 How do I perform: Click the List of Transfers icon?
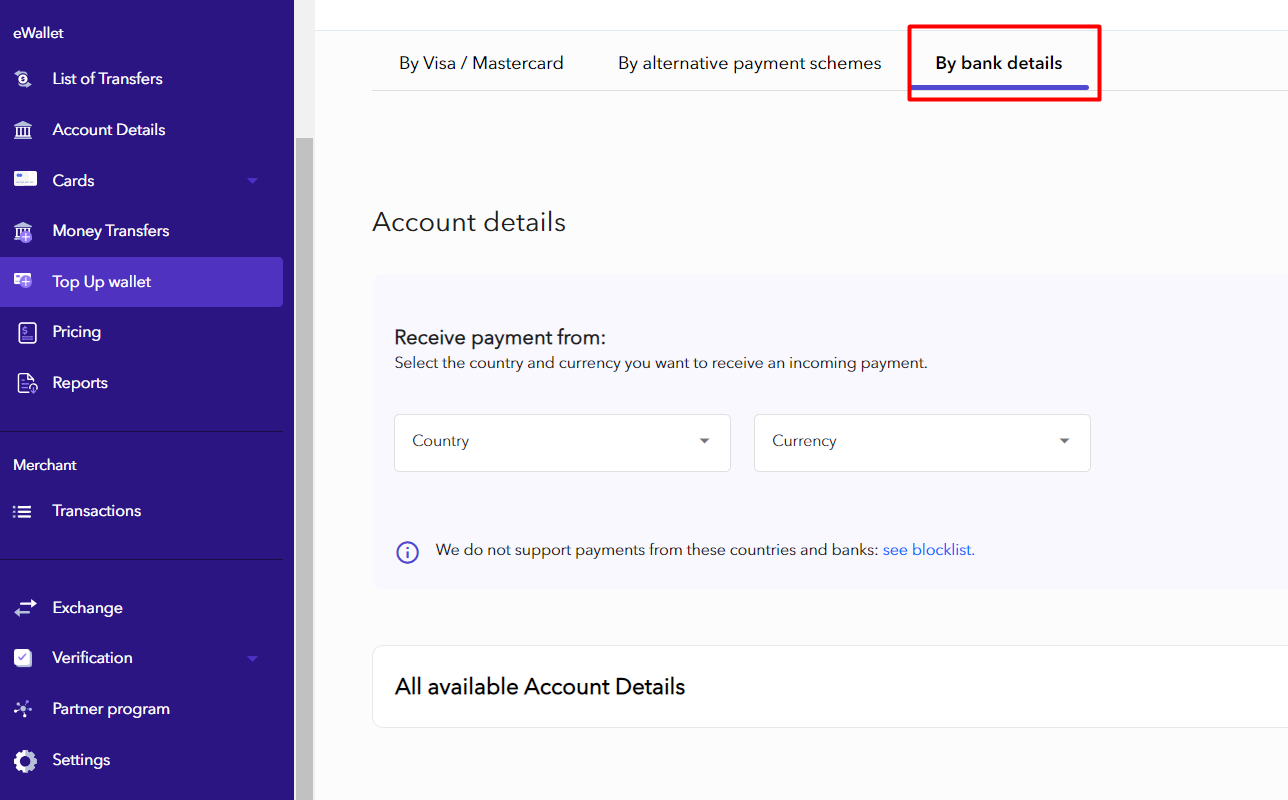tap(24, 79)
